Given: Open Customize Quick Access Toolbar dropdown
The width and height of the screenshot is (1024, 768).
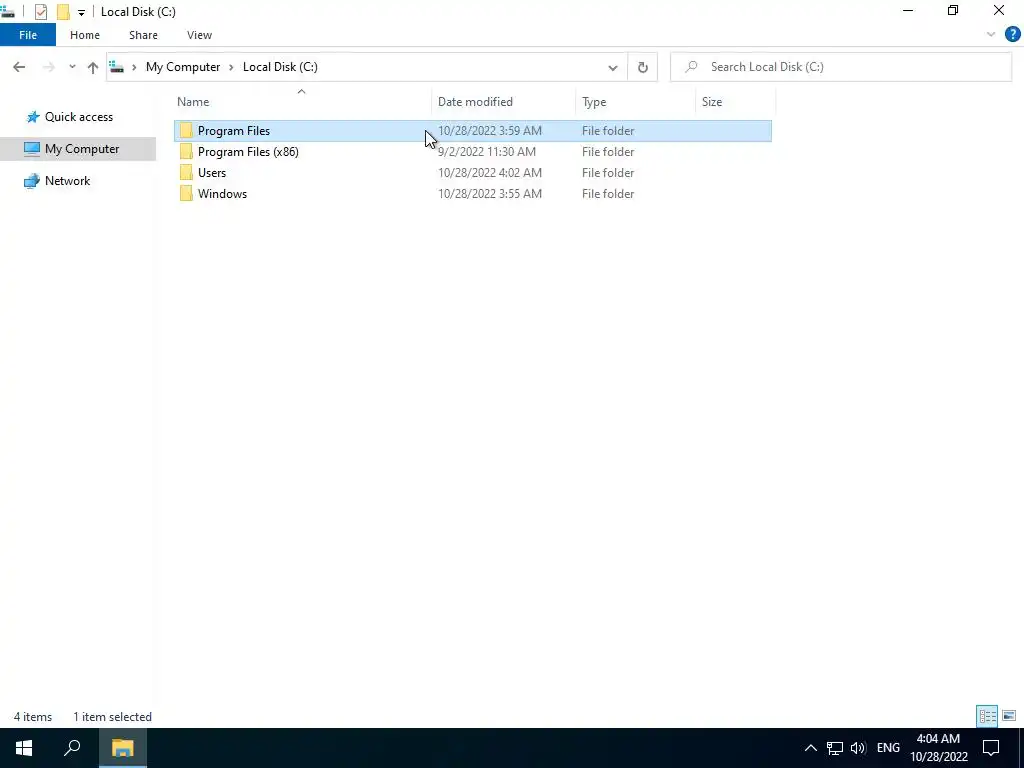Looking at the screenshot, I should (x=81, y=12).
